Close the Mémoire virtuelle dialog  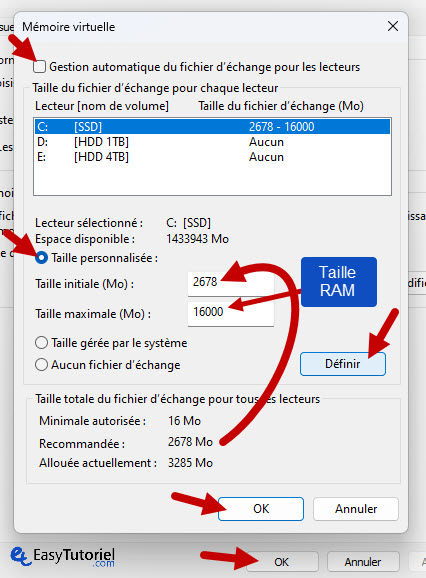[393, 27]
